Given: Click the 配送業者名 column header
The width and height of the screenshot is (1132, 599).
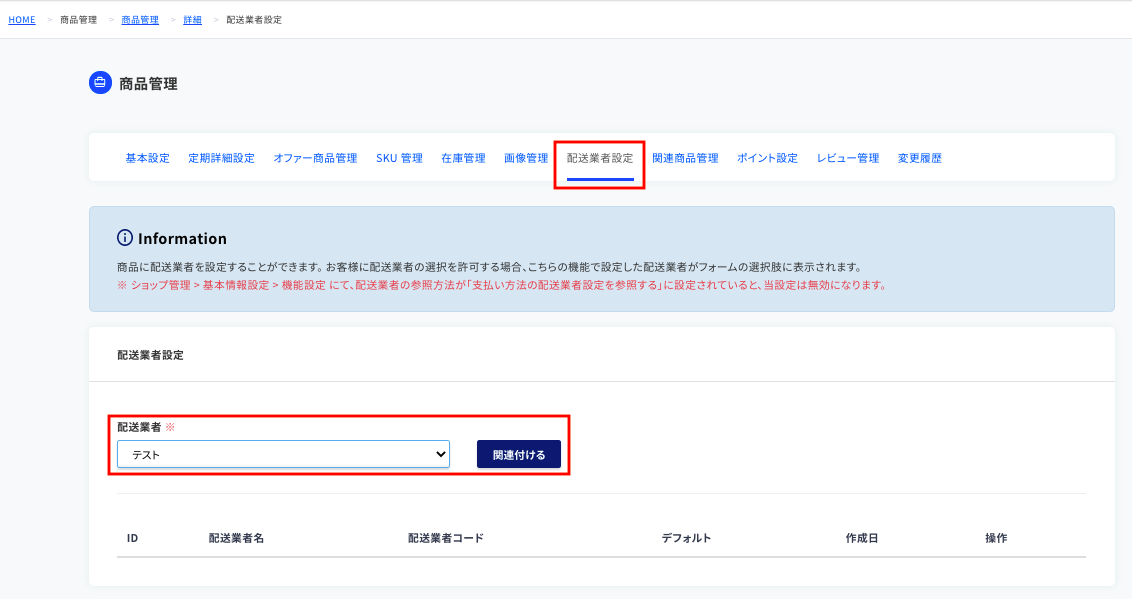Looking at the screenshot, I should pyautogui.click(x=236, y=538).
